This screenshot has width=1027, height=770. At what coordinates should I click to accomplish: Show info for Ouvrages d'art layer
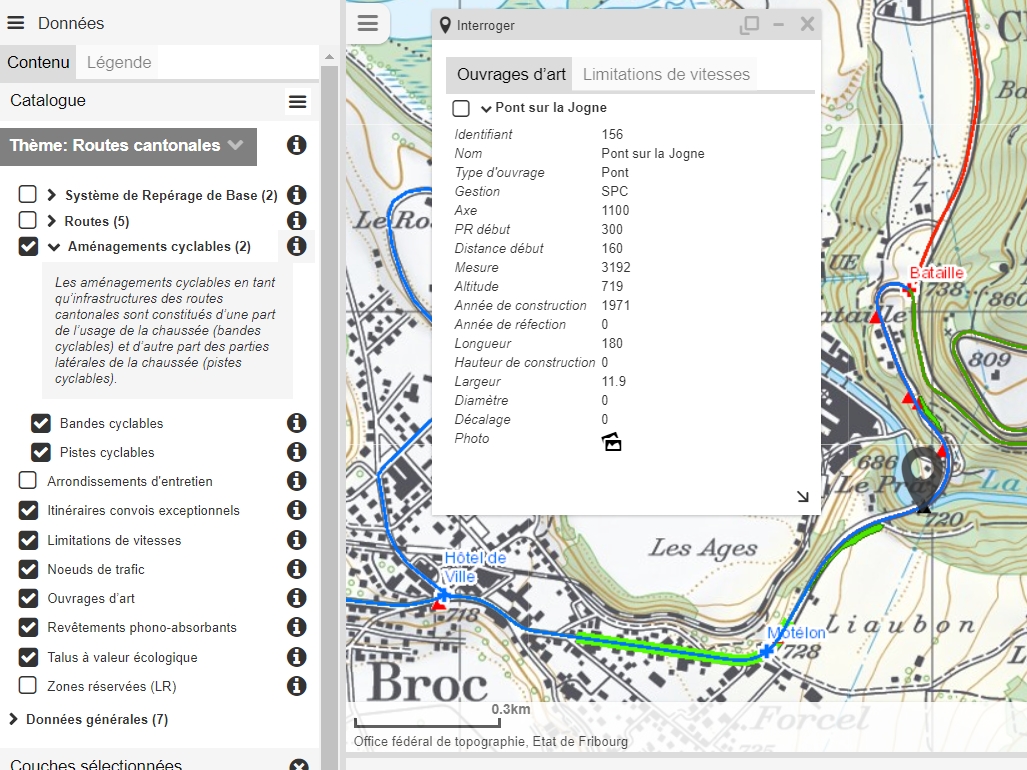tap(296, 598)
